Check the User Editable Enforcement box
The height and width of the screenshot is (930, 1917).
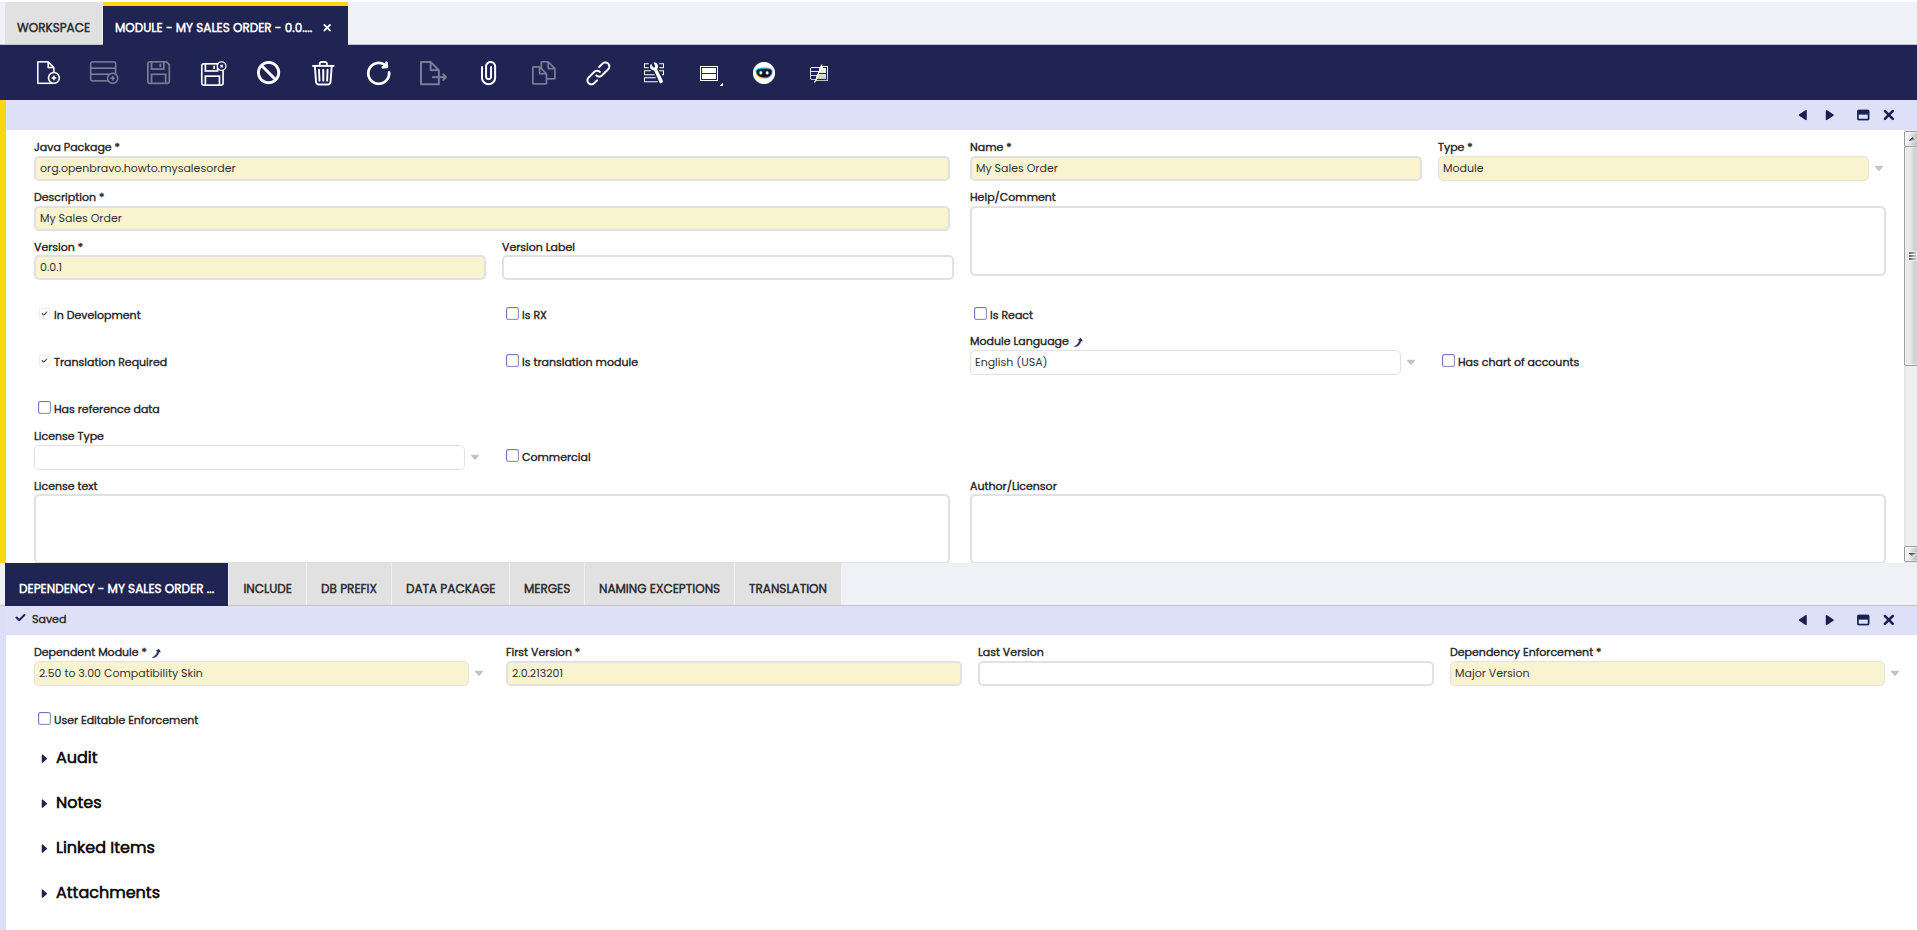click(44, 719)
